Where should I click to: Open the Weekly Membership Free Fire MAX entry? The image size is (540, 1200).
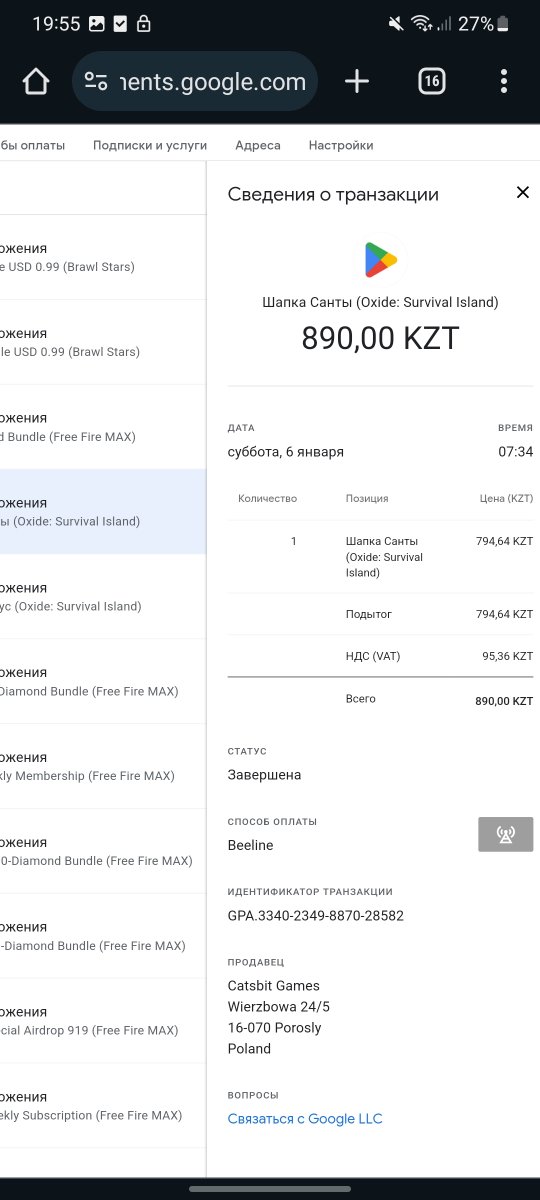[103, 766]
